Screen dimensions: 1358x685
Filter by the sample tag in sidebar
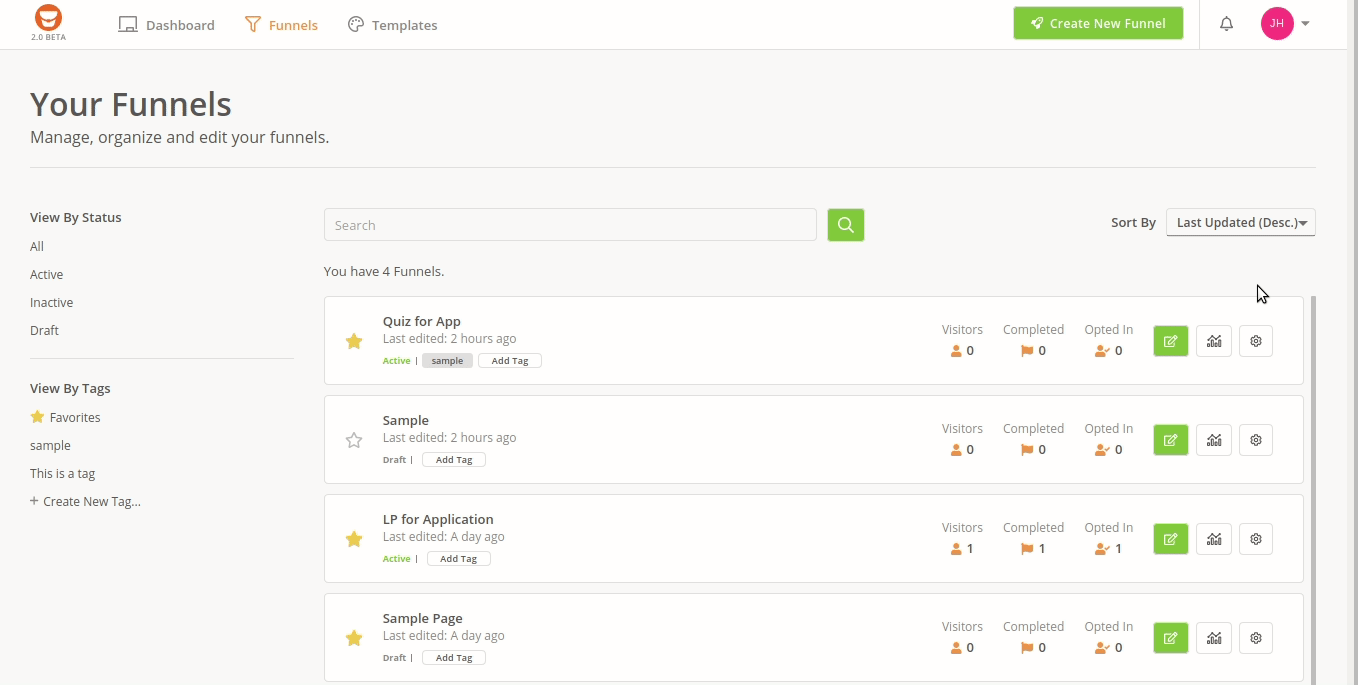[x=50, y=445]
